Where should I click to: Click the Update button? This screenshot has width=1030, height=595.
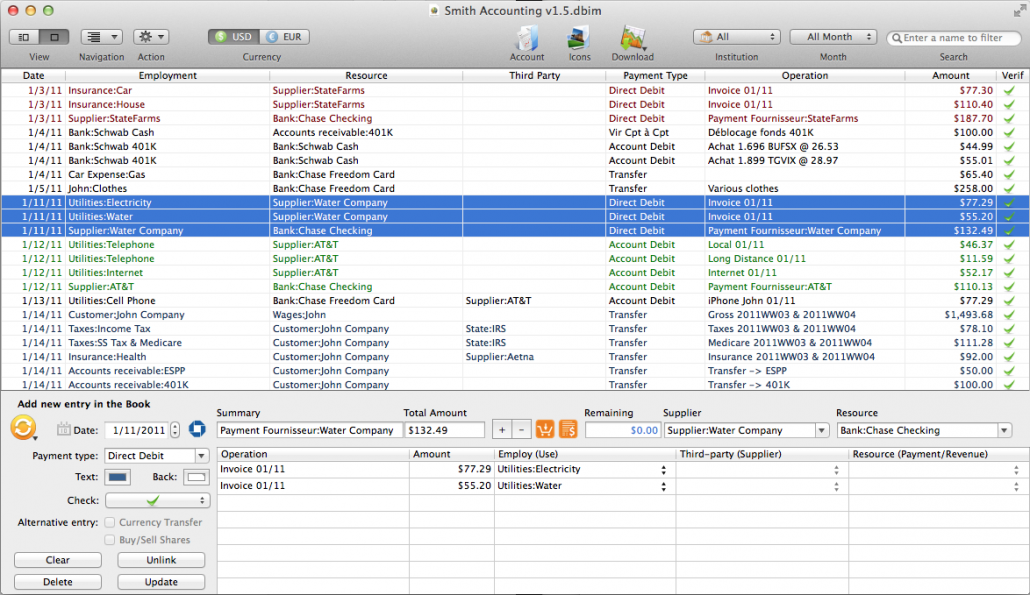[x=161, y=582]
